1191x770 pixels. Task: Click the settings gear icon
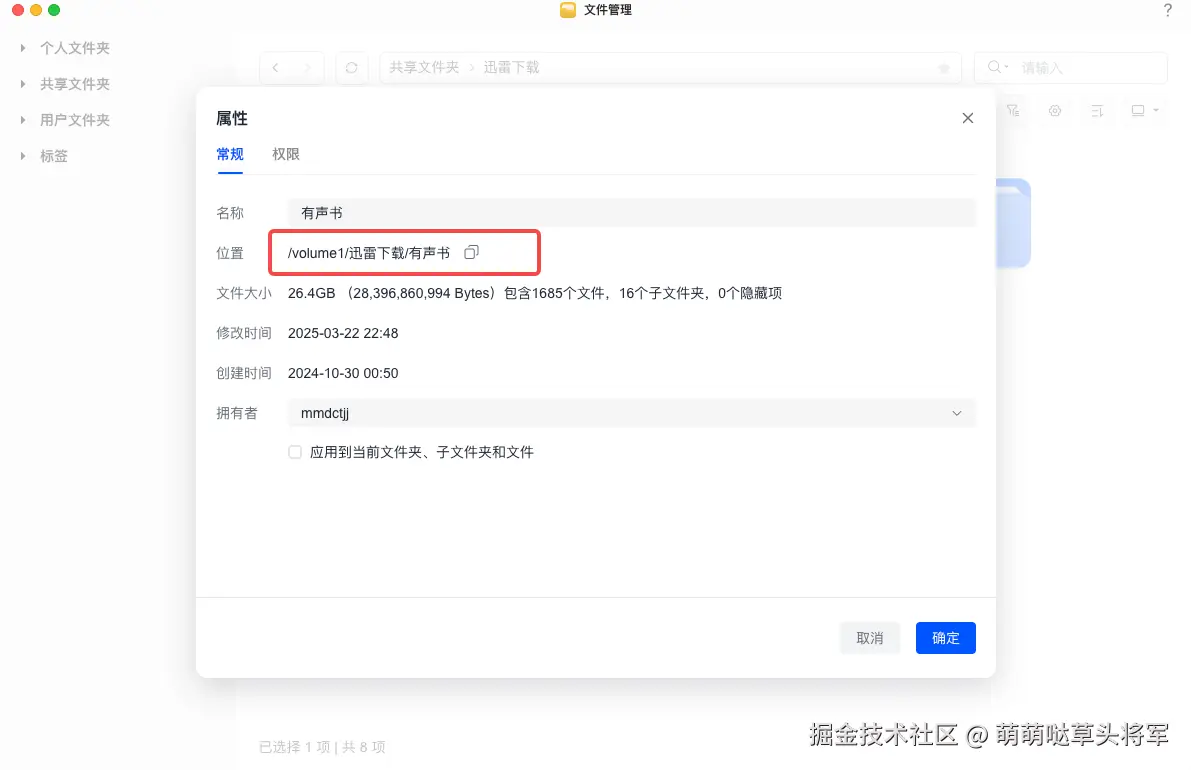pyautogui.click(x=1054, y=110)
